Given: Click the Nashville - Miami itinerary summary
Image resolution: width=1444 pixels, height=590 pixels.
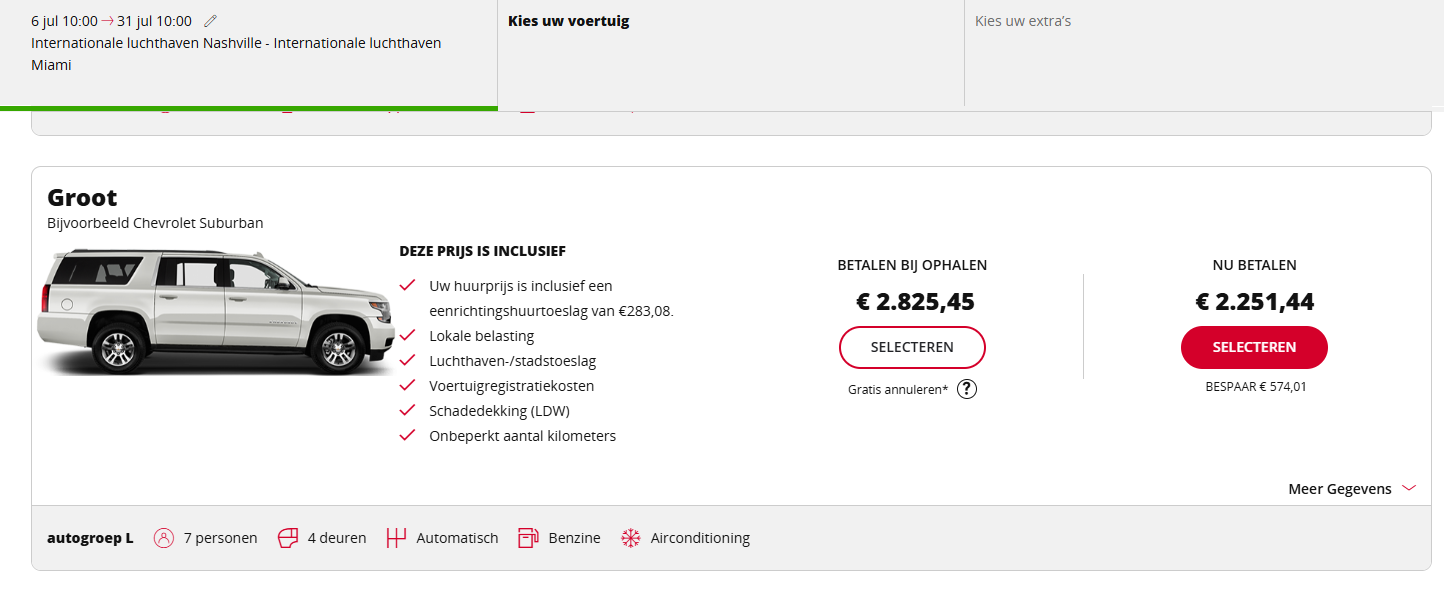Looking at the screenshot, I should point(236,54).
